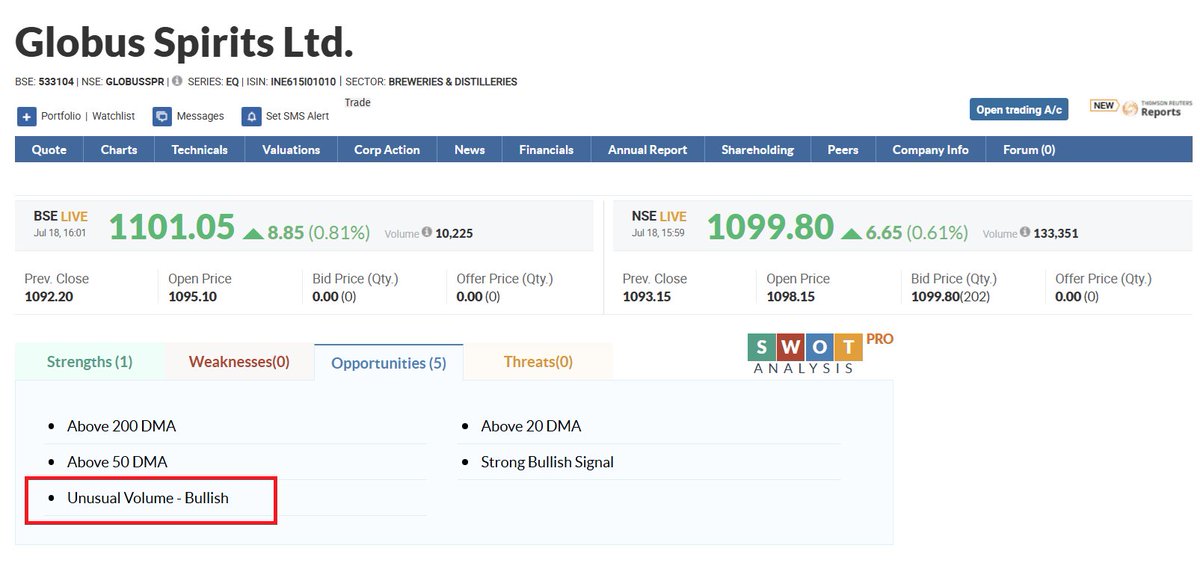Click the BSE volume info icon

[427, 232]
